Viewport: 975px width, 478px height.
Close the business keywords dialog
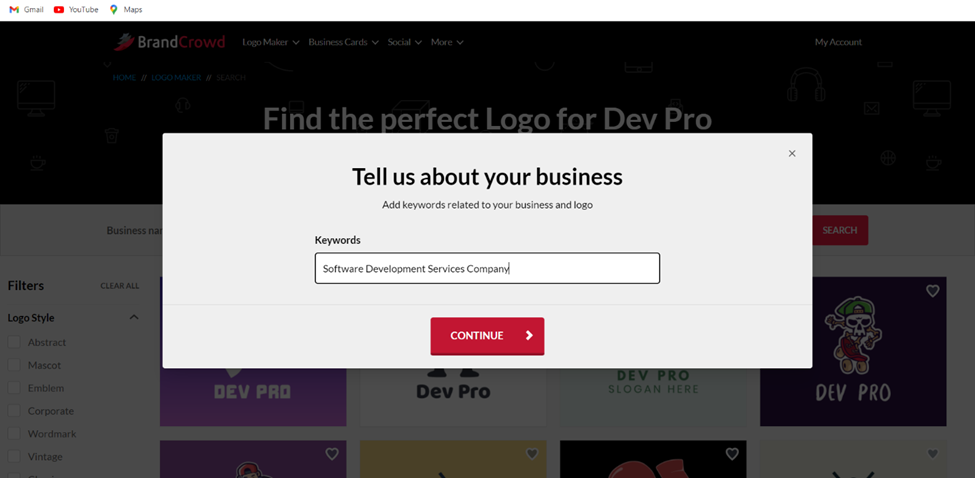click(x=792, y=154)
